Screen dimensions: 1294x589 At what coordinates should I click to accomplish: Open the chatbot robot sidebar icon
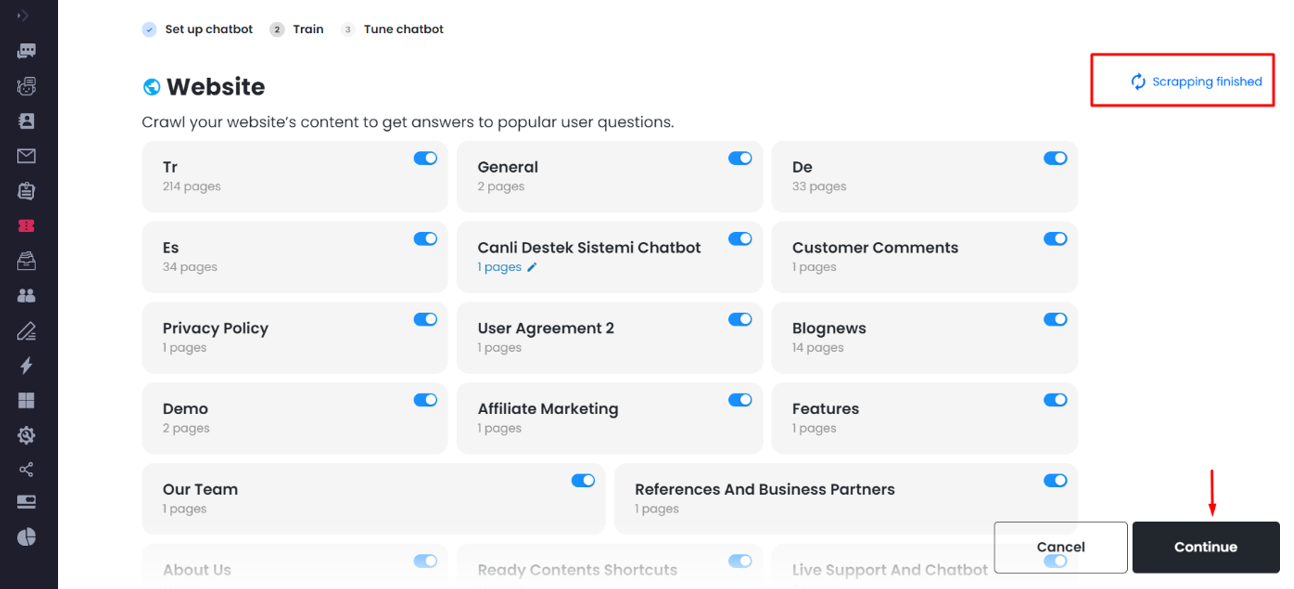coord(27,86)
